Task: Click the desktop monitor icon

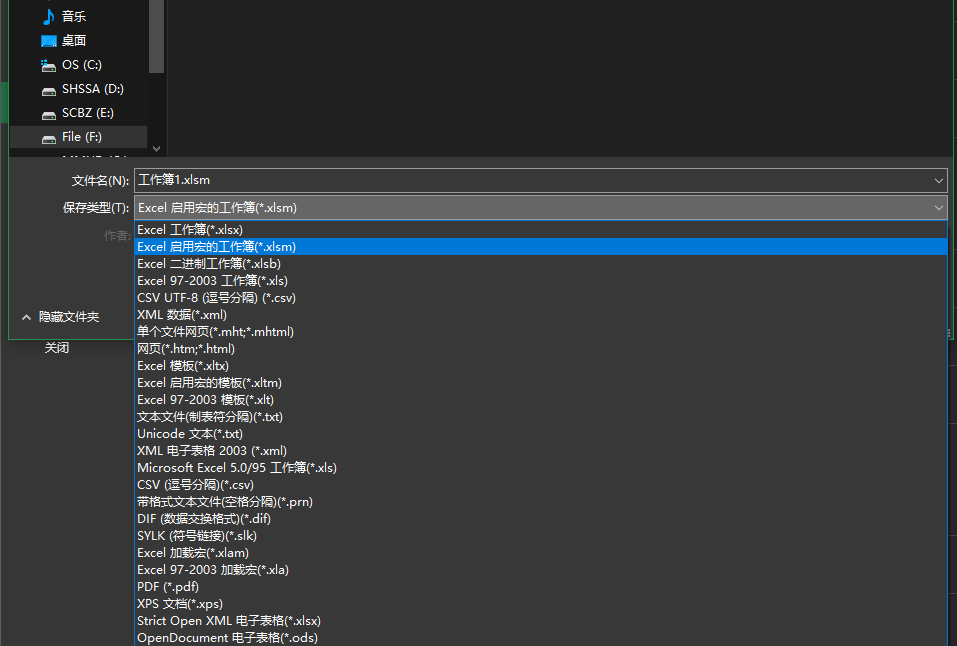Action: [48, 41]
